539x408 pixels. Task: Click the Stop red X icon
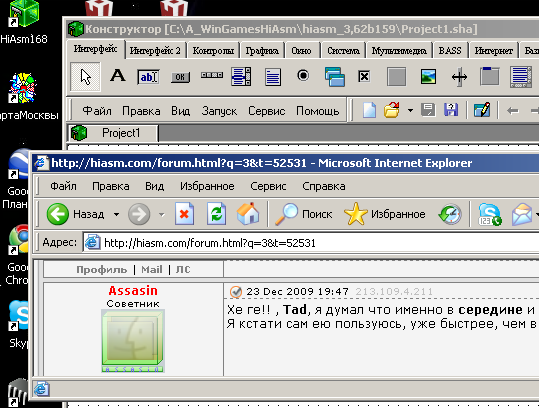coord(184,214)
